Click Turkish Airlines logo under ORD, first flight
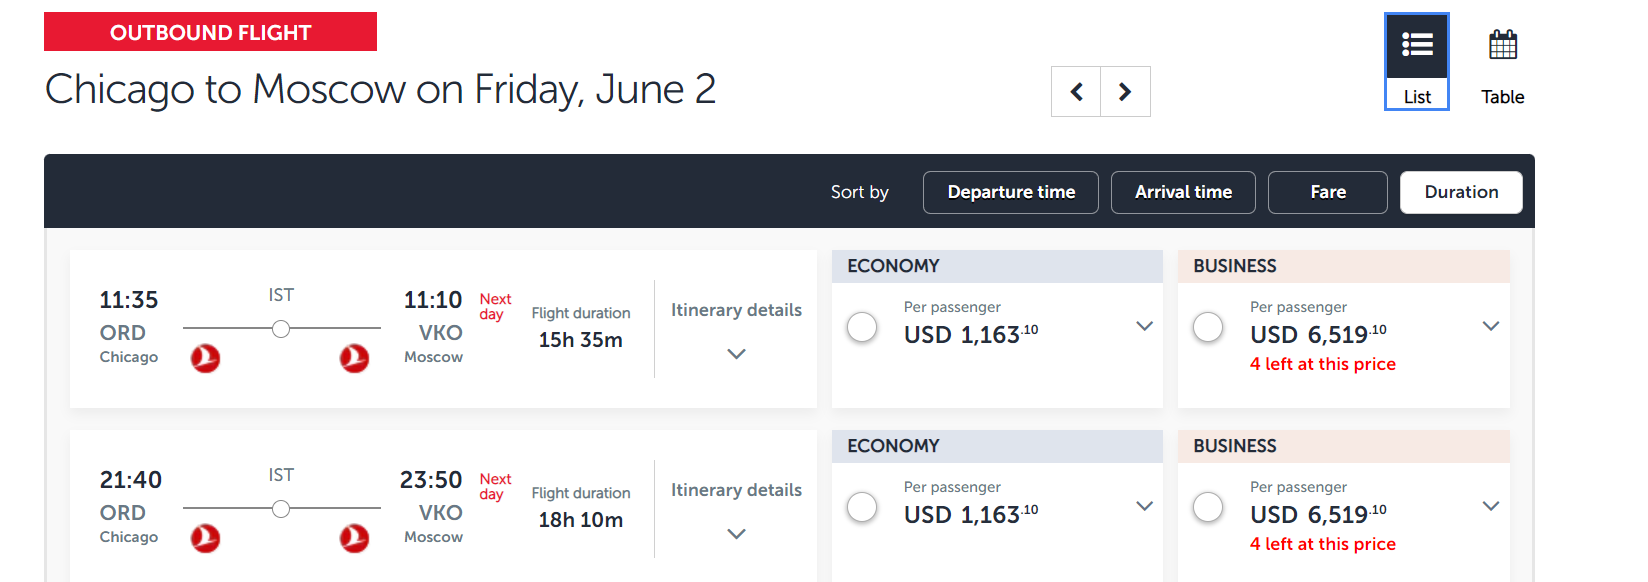 pyautogui.click(x=205, y=358)
